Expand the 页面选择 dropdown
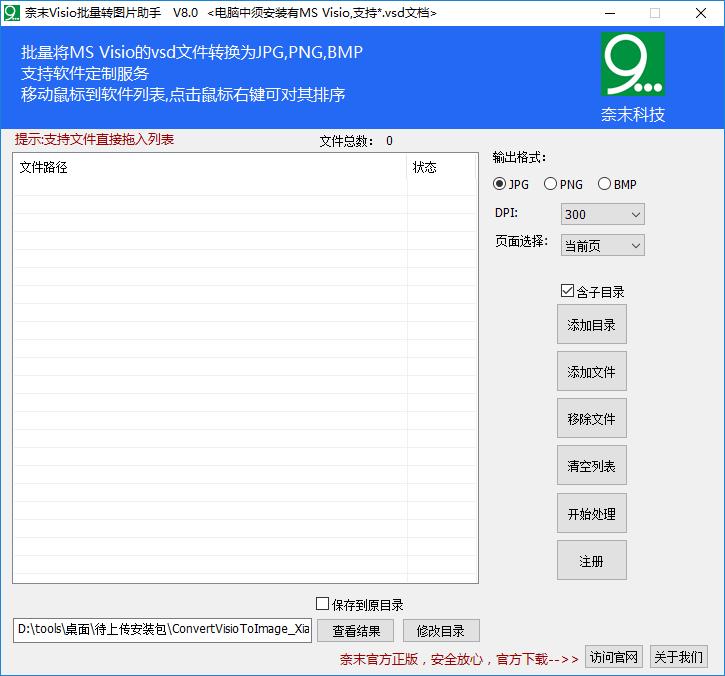This screenshot has width=725, height=676. pos(603,245)
